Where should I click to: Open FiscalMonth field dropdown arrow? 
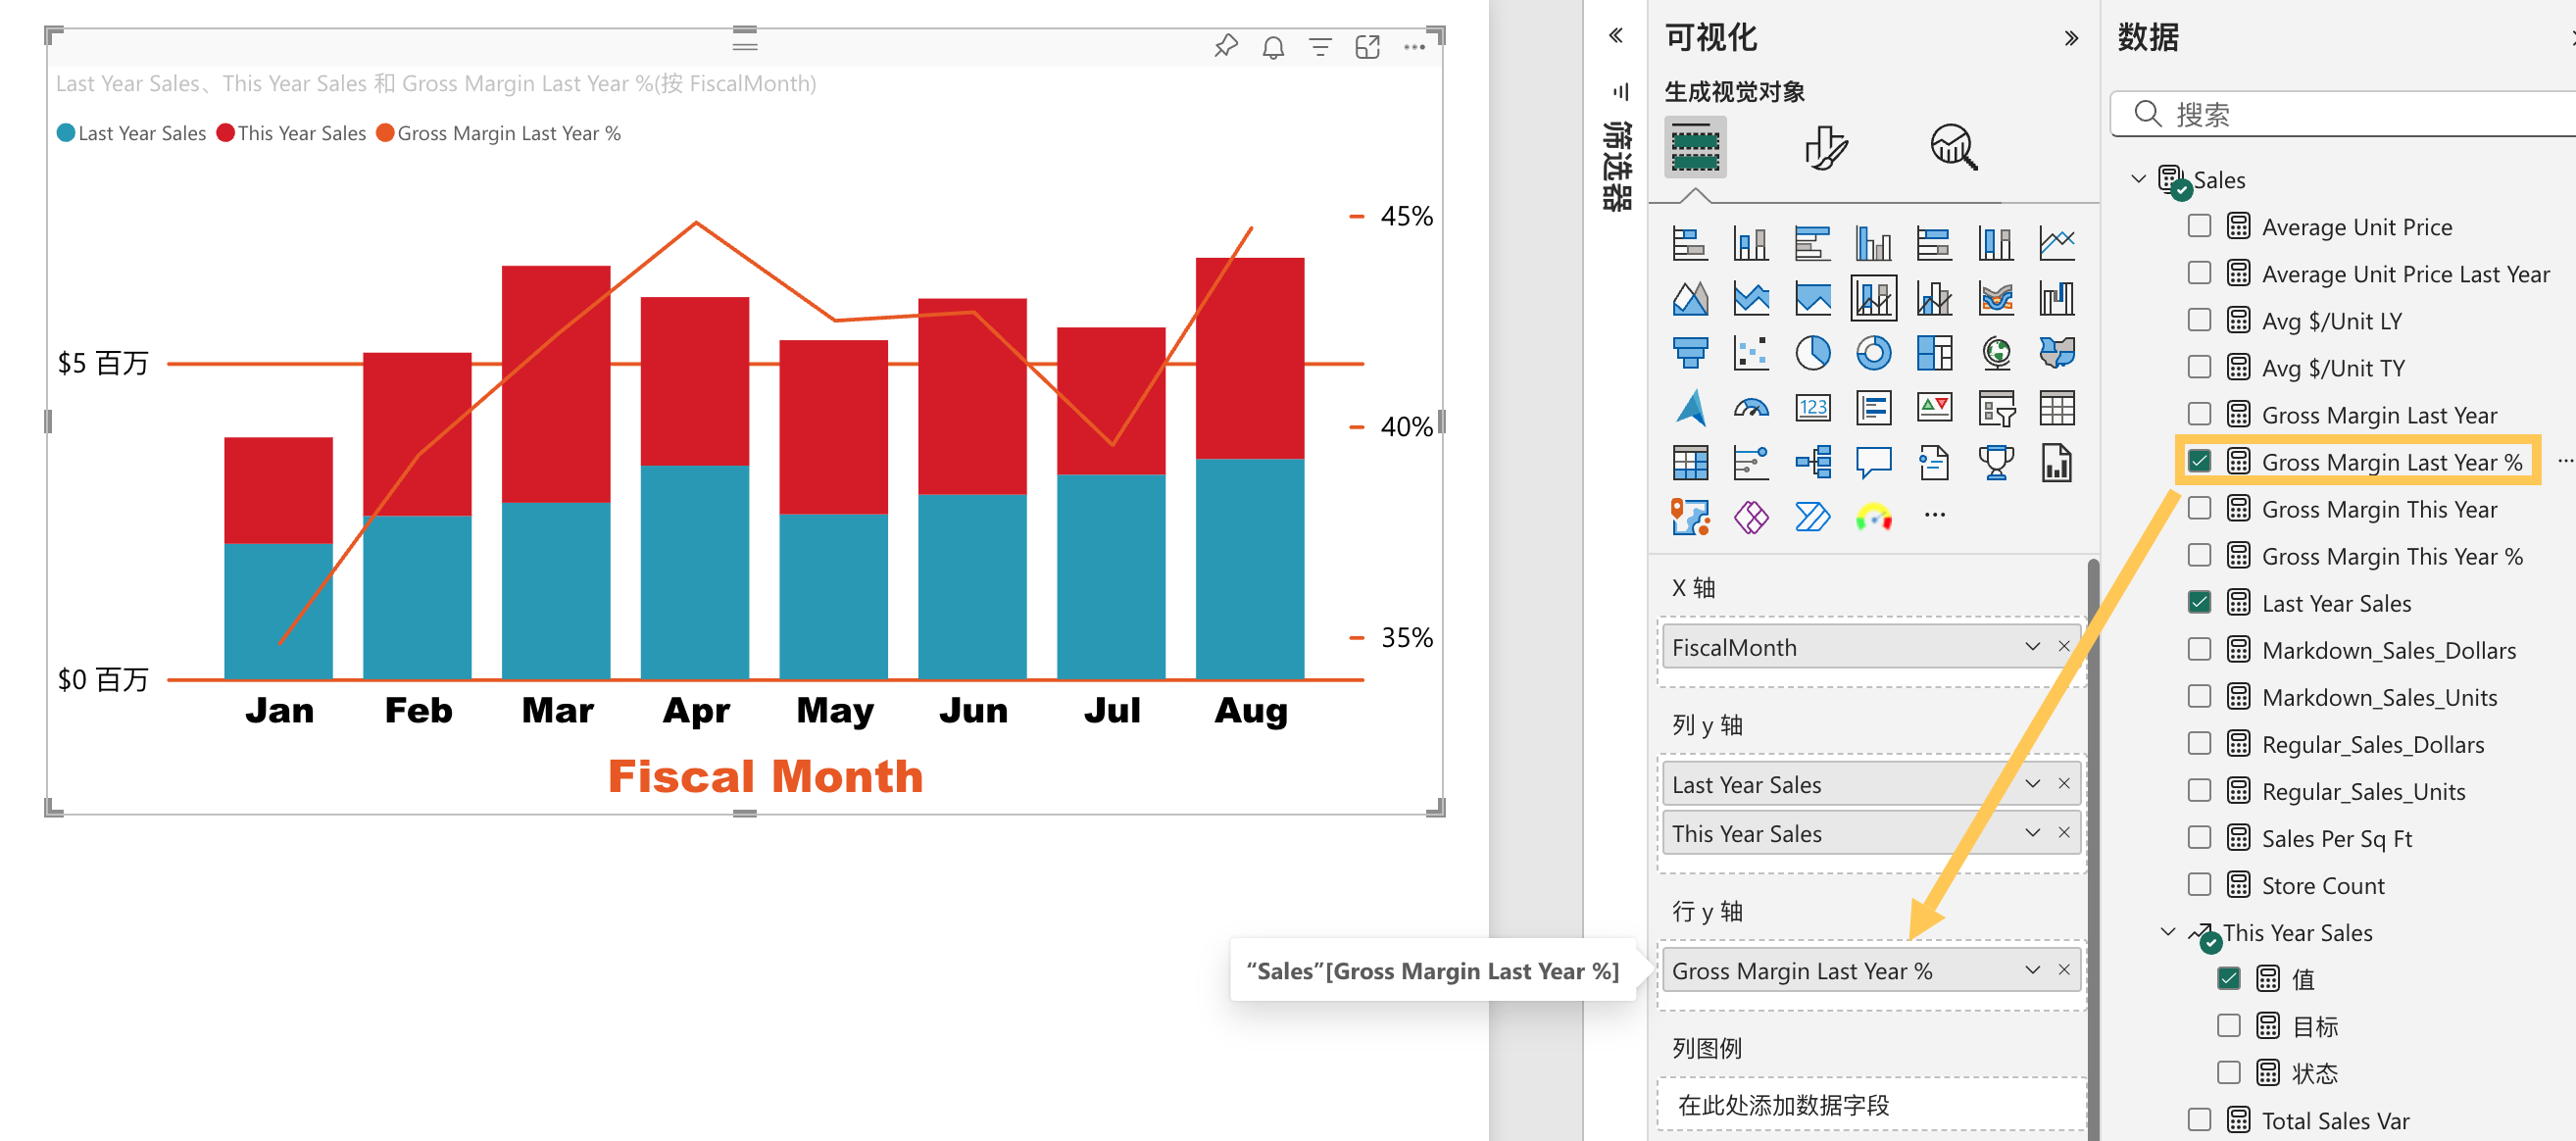pyautogui.click(x=2032, y=647)
